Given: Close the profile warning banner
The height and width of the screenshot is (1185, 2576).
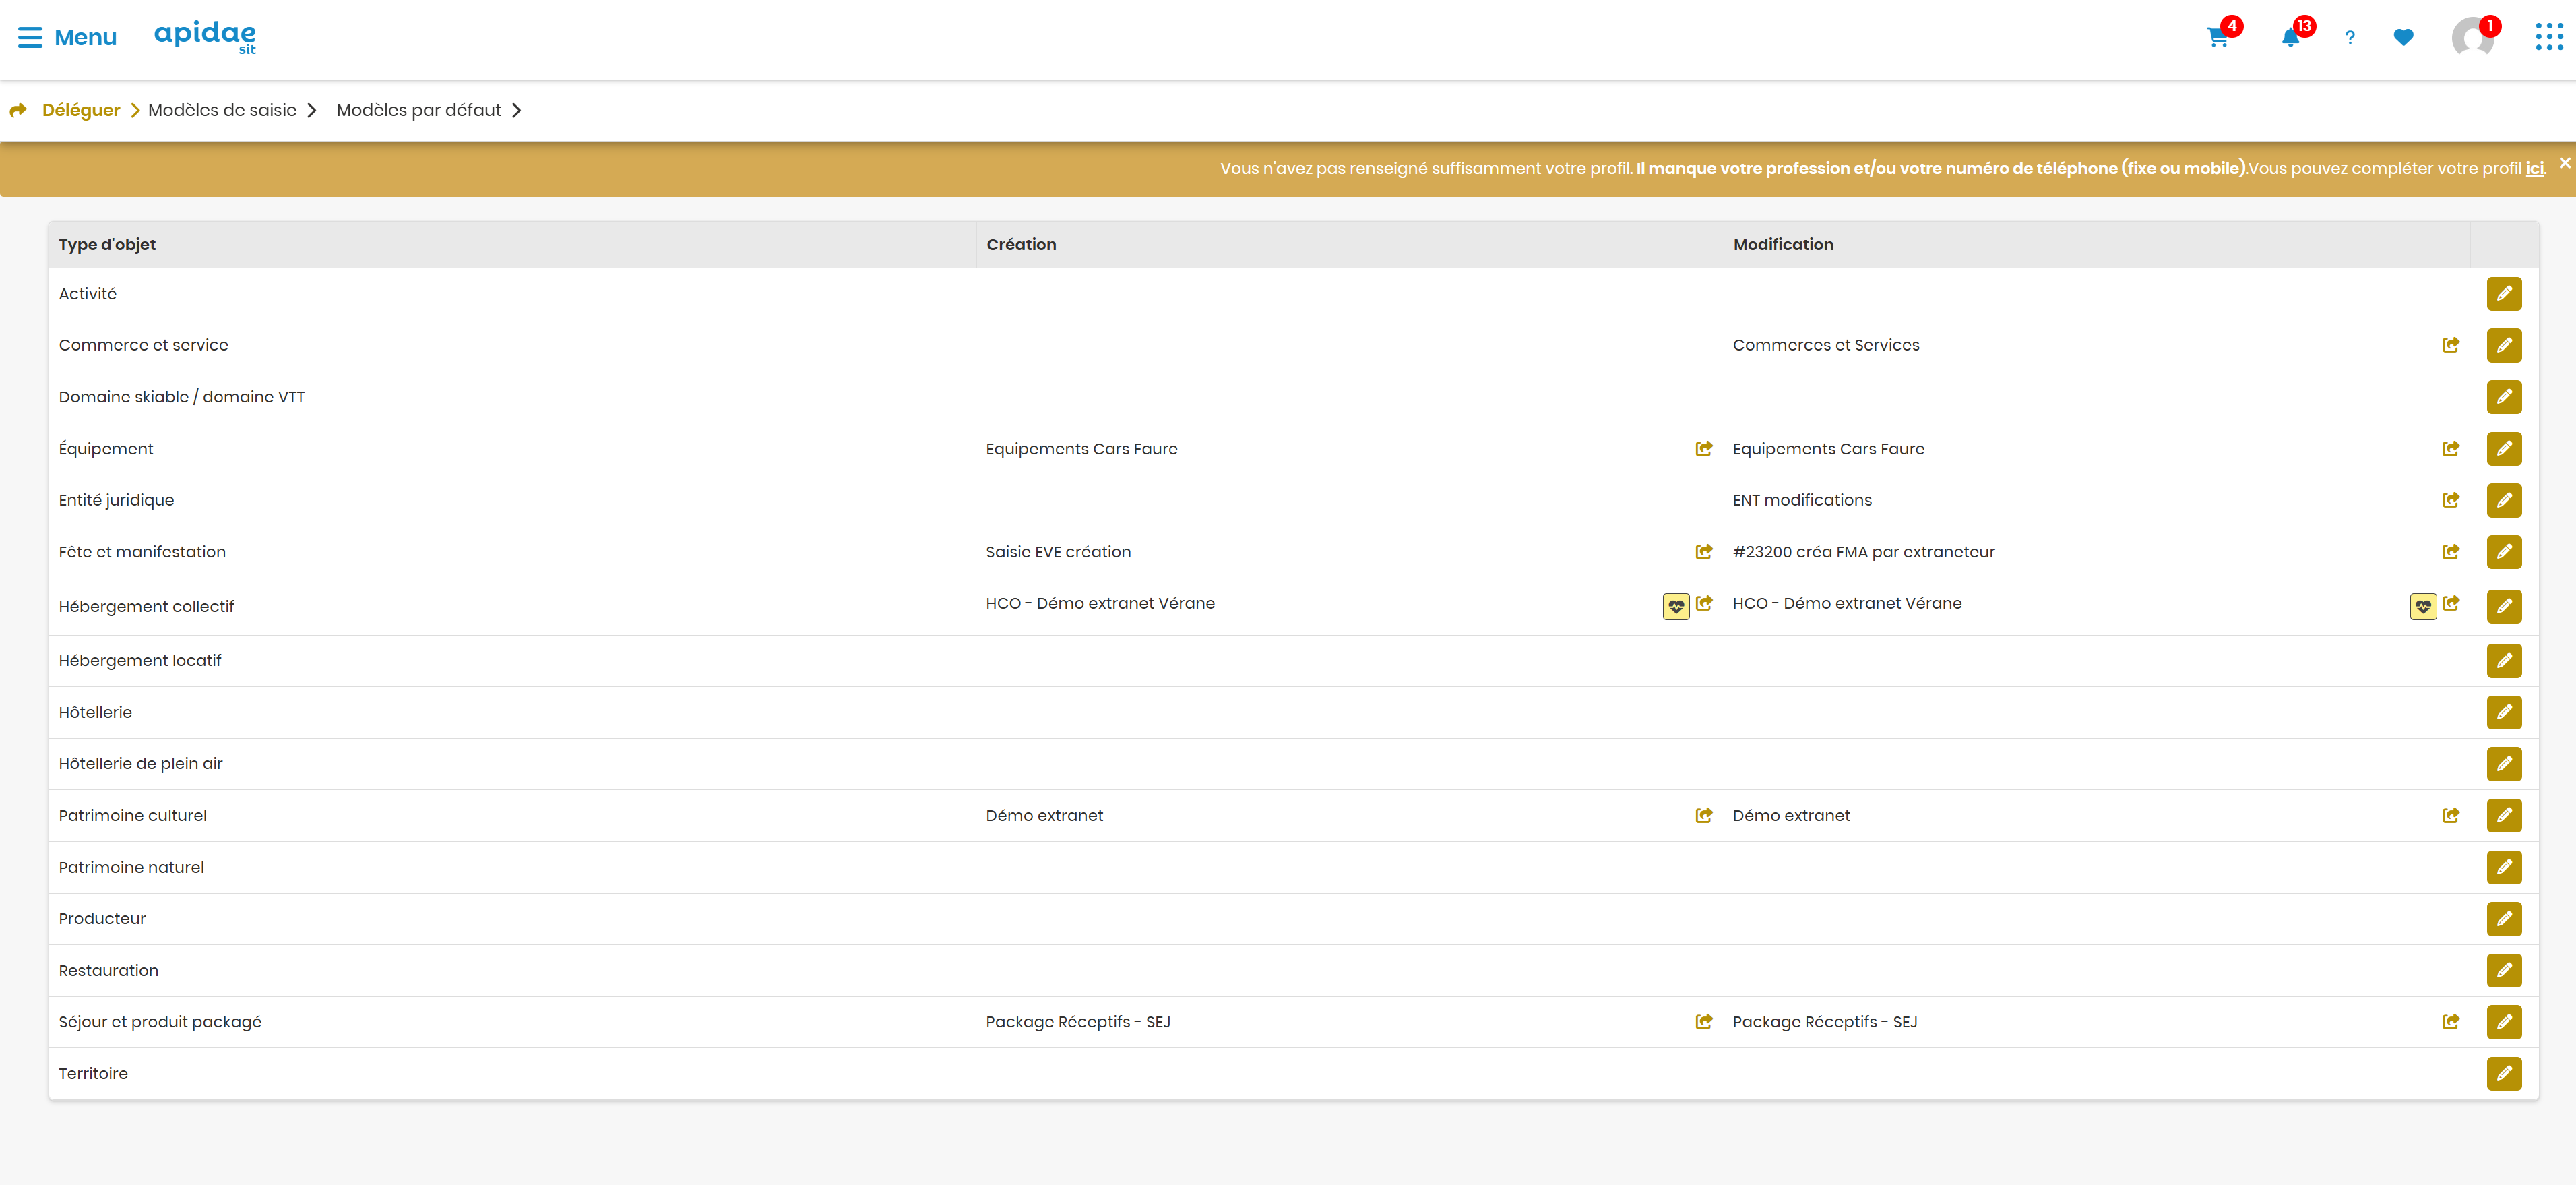Looking at the screenshot, I should 2565,162.
